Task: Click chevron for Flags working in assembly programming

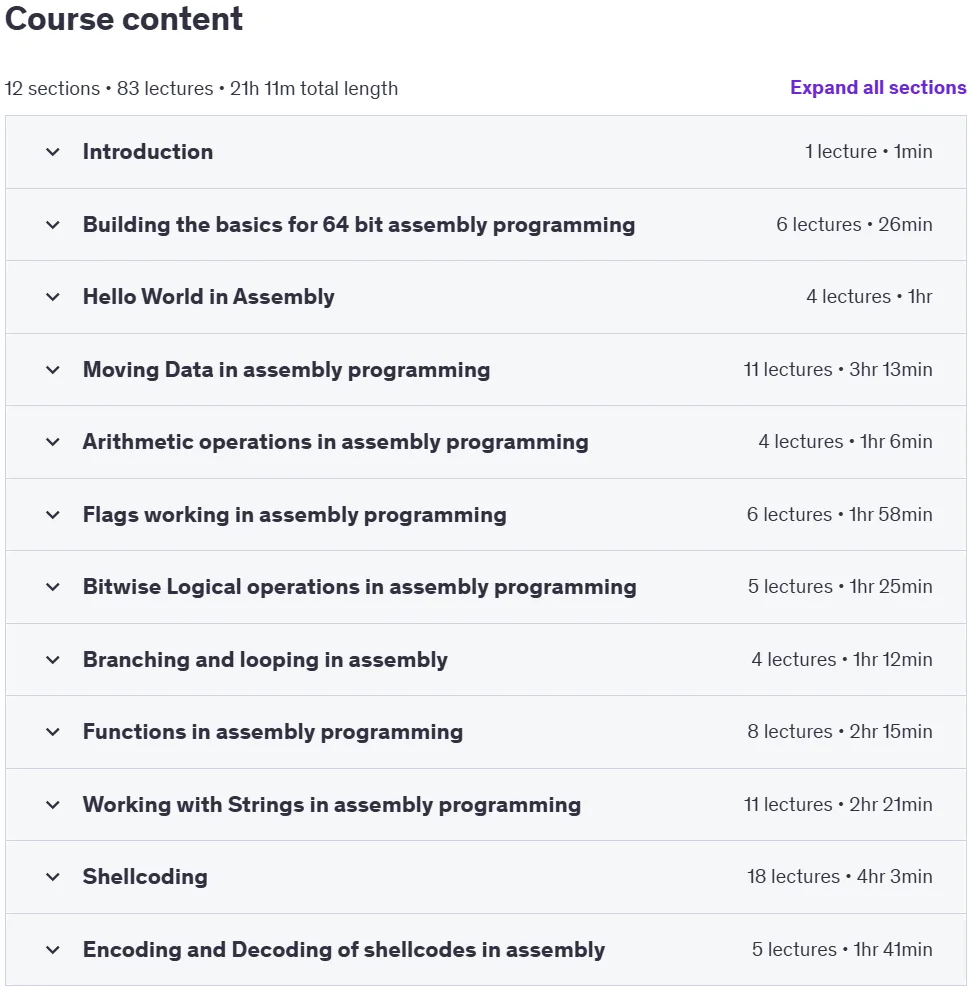Action: point(53,515)
